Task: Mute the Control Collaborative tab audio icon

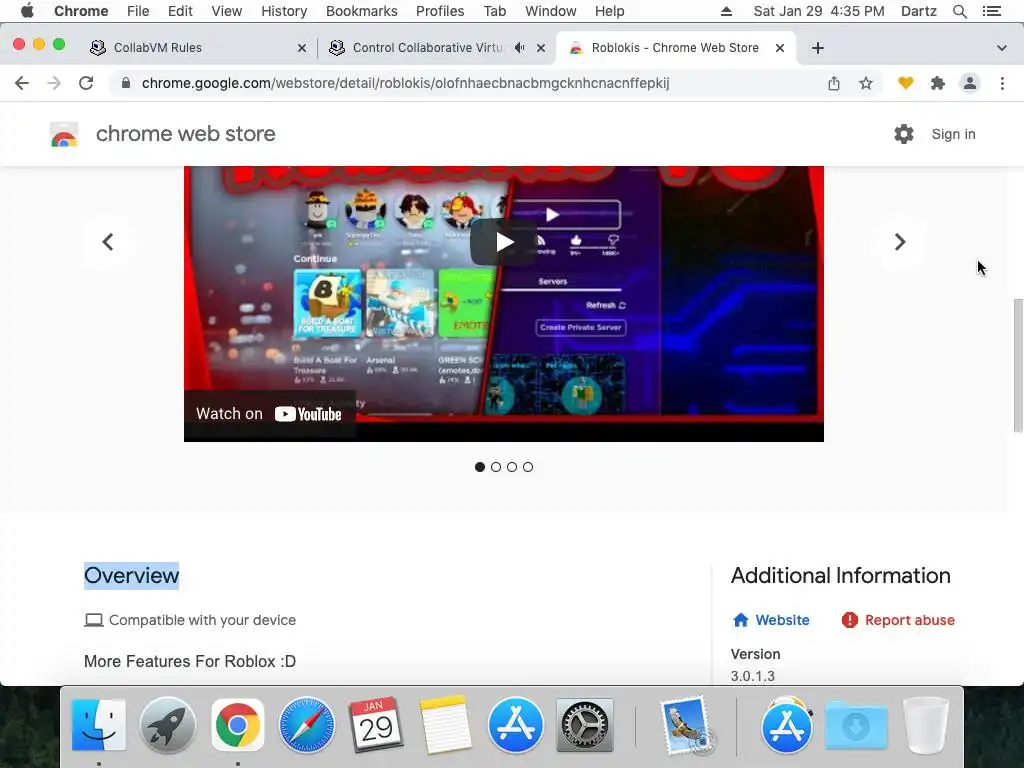Action: 519,48
